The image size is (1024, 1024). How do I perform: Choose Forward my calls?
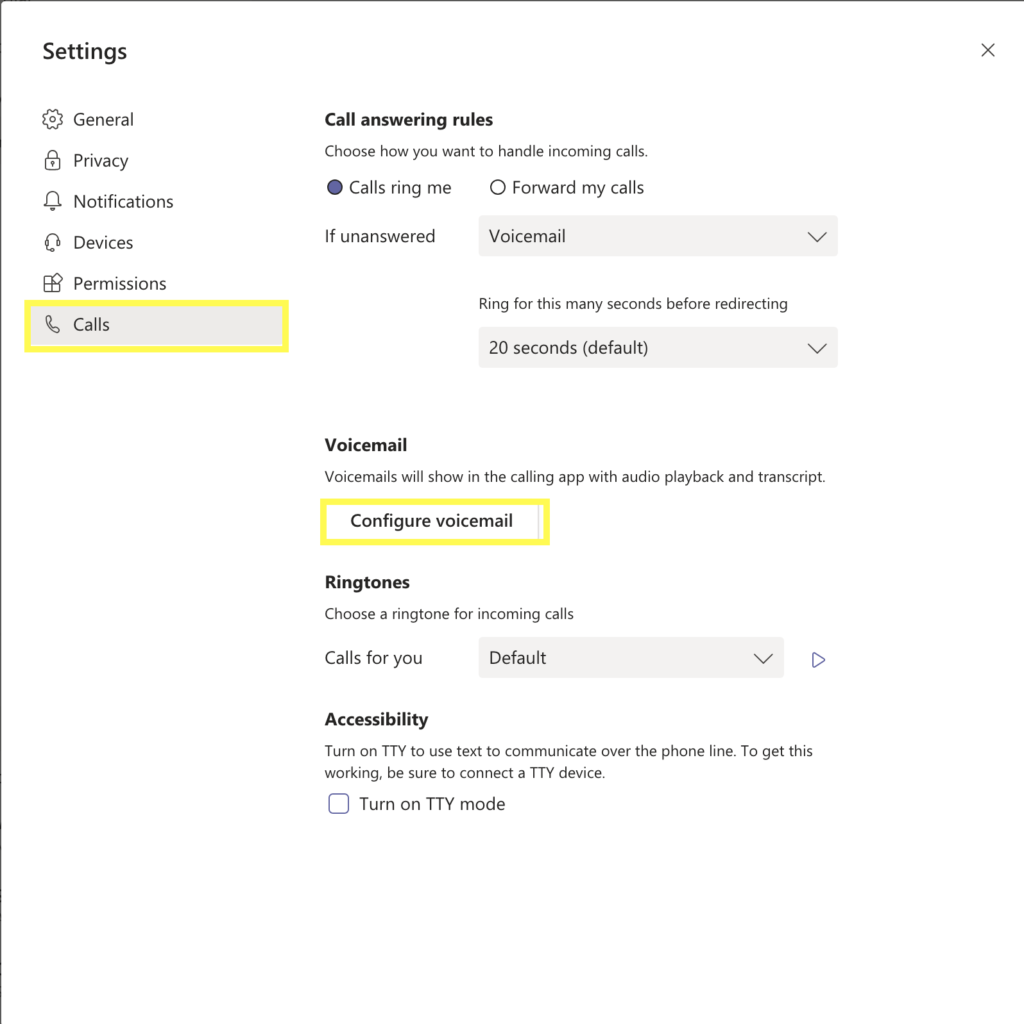pos(497,187)
